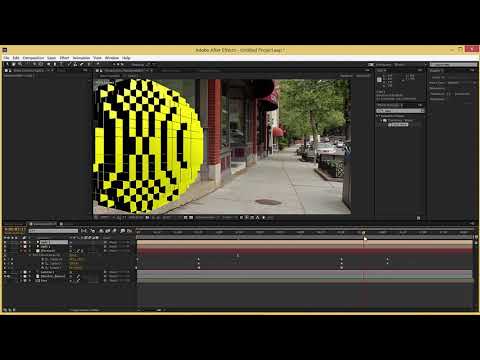The width and height of the screenshot is (480, 360).
Task: Toggle stopwatch on first keyframed effect property
Action: (x=42, y=259)
